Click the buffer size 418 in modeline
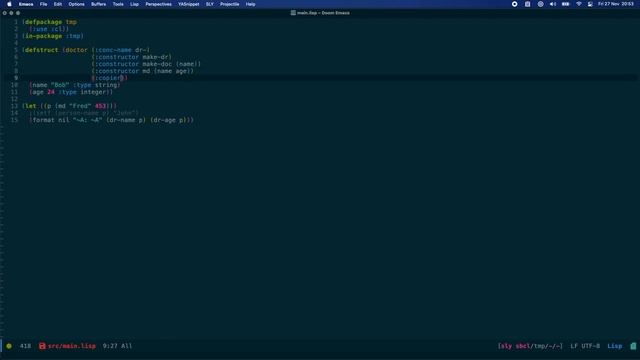 (x=25, y=346)
